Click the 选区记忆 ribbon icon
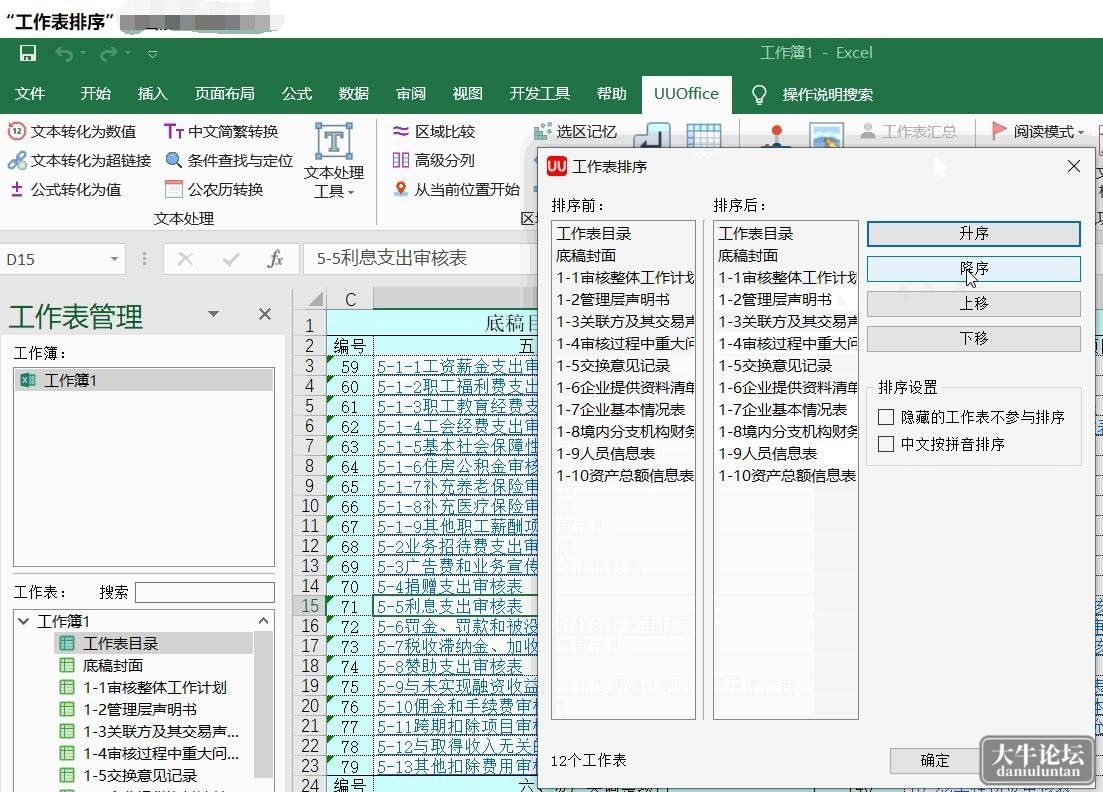1103x792 pixels. (x=542, y=132)
